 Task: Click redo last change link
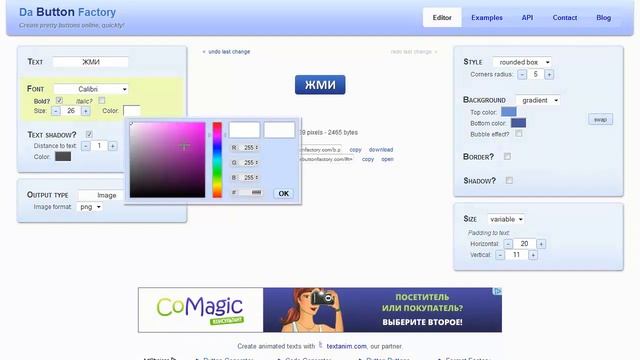(x=411, y=52)
